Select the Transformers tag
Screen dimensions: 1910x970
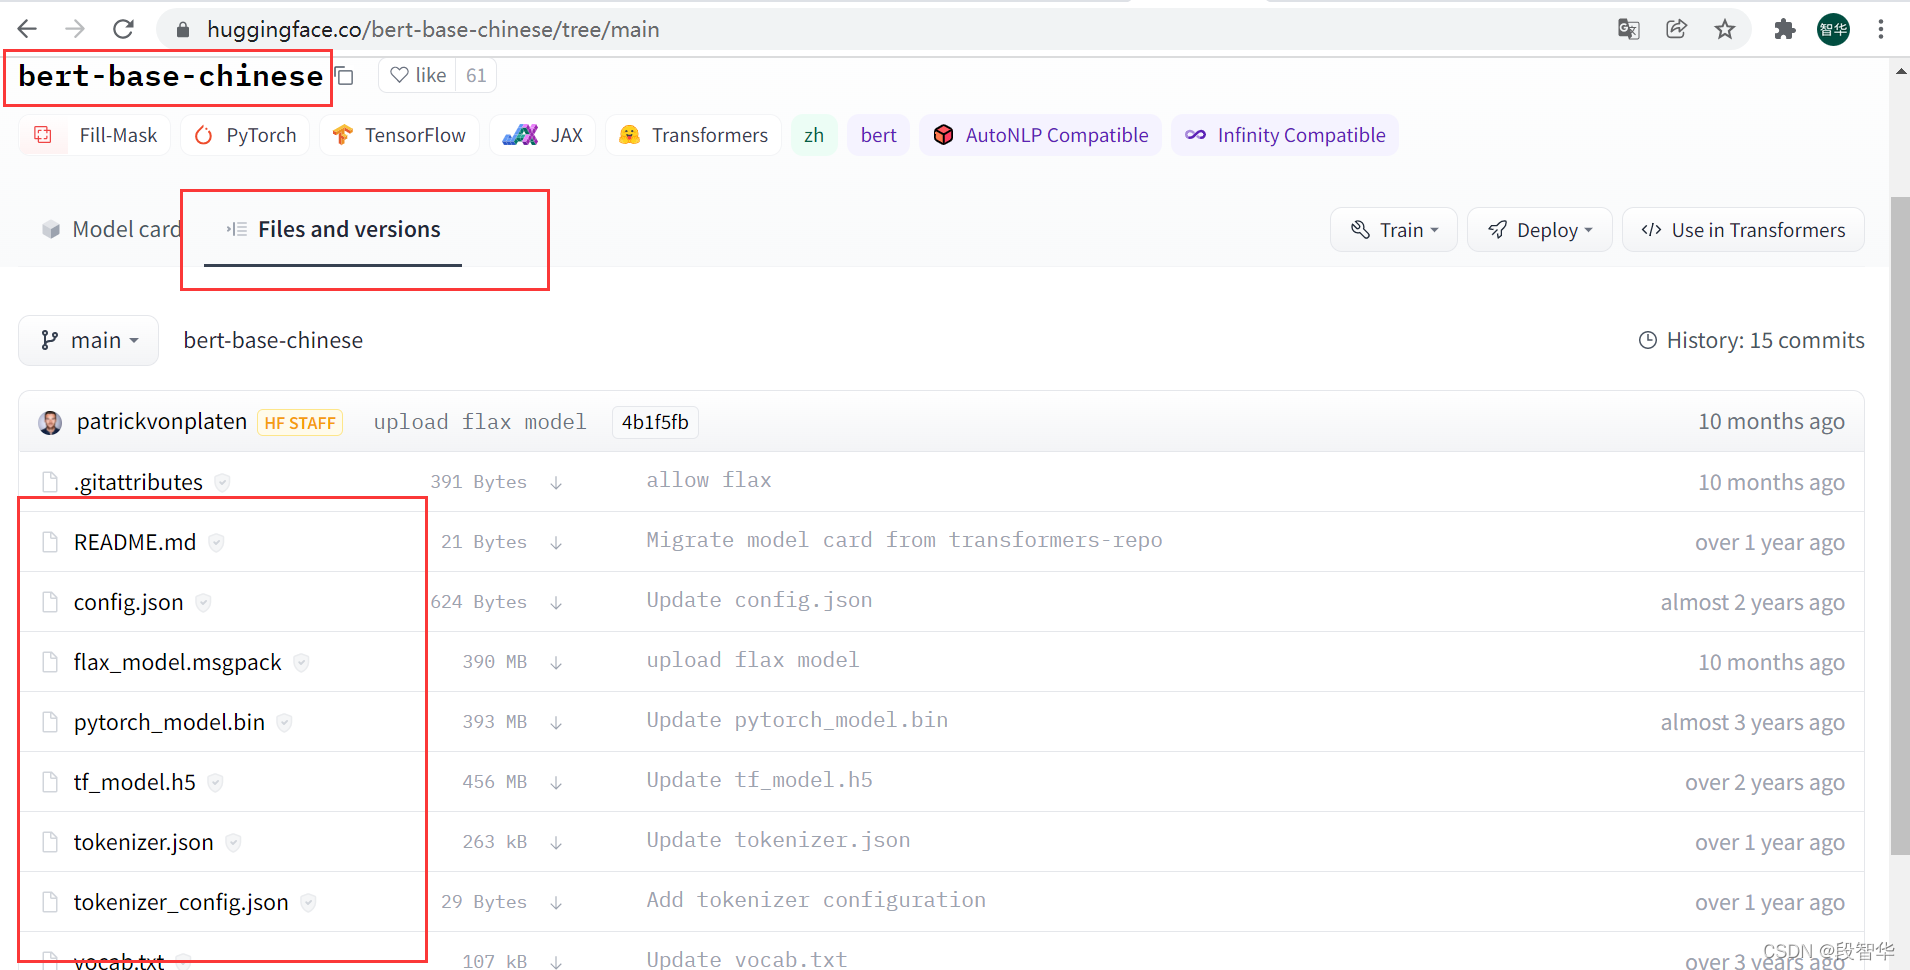click(x=693, y=135)
